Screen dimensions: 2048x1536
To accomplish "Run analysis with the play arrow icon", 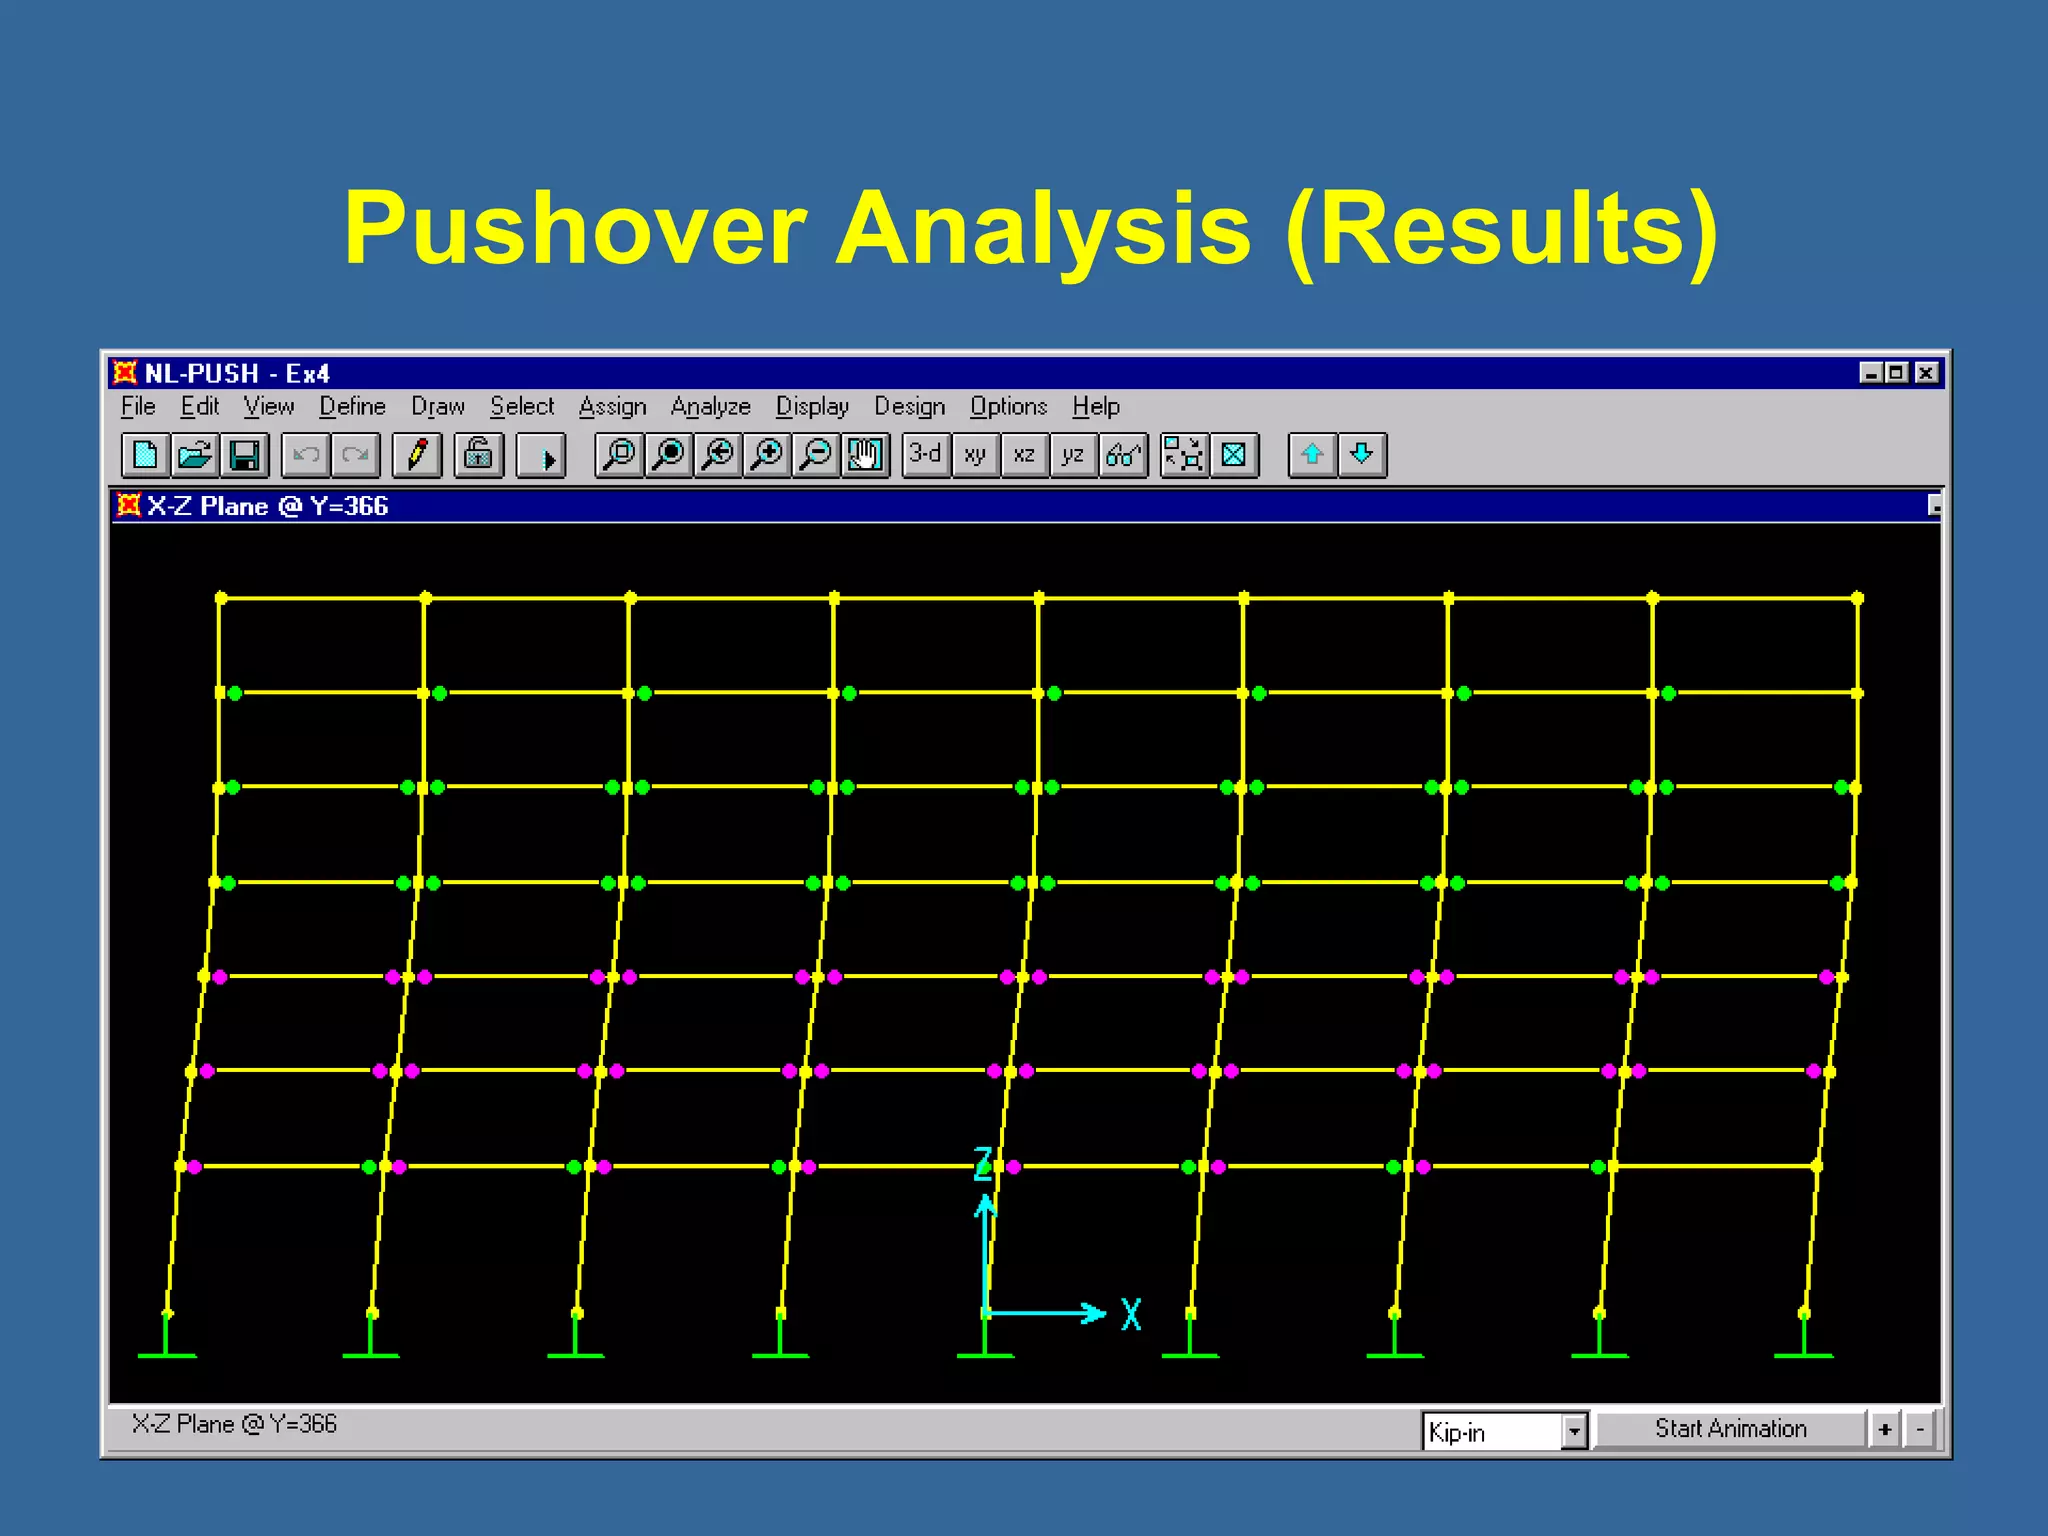I will 541,455.
